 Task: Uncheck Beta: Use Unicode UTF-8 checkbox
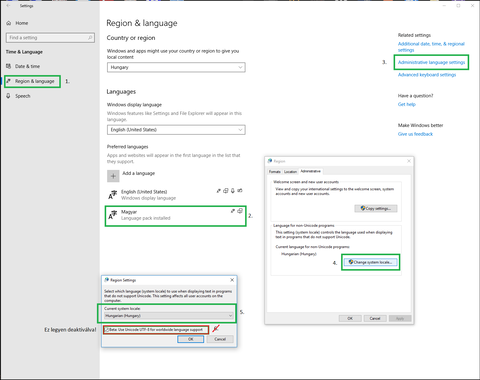click(107, 330)
